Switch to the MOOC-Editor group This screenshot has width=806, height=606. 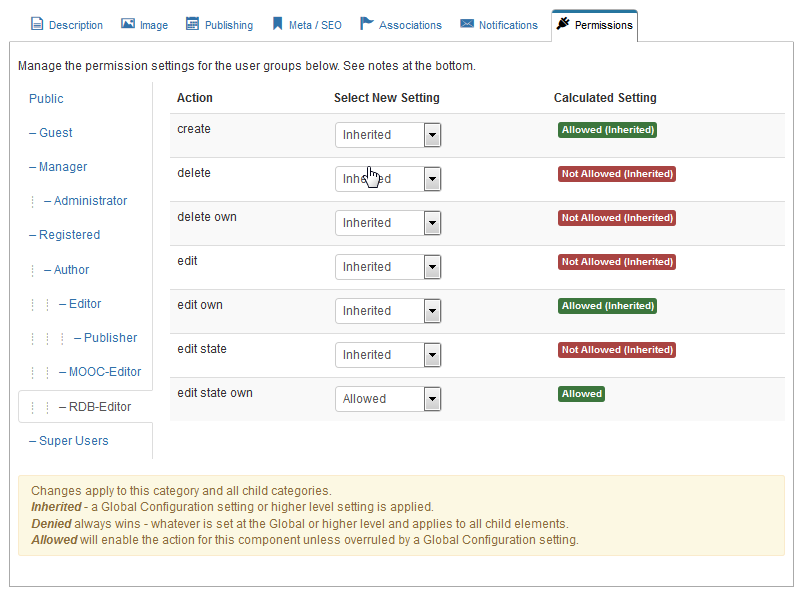pos(105,372)
